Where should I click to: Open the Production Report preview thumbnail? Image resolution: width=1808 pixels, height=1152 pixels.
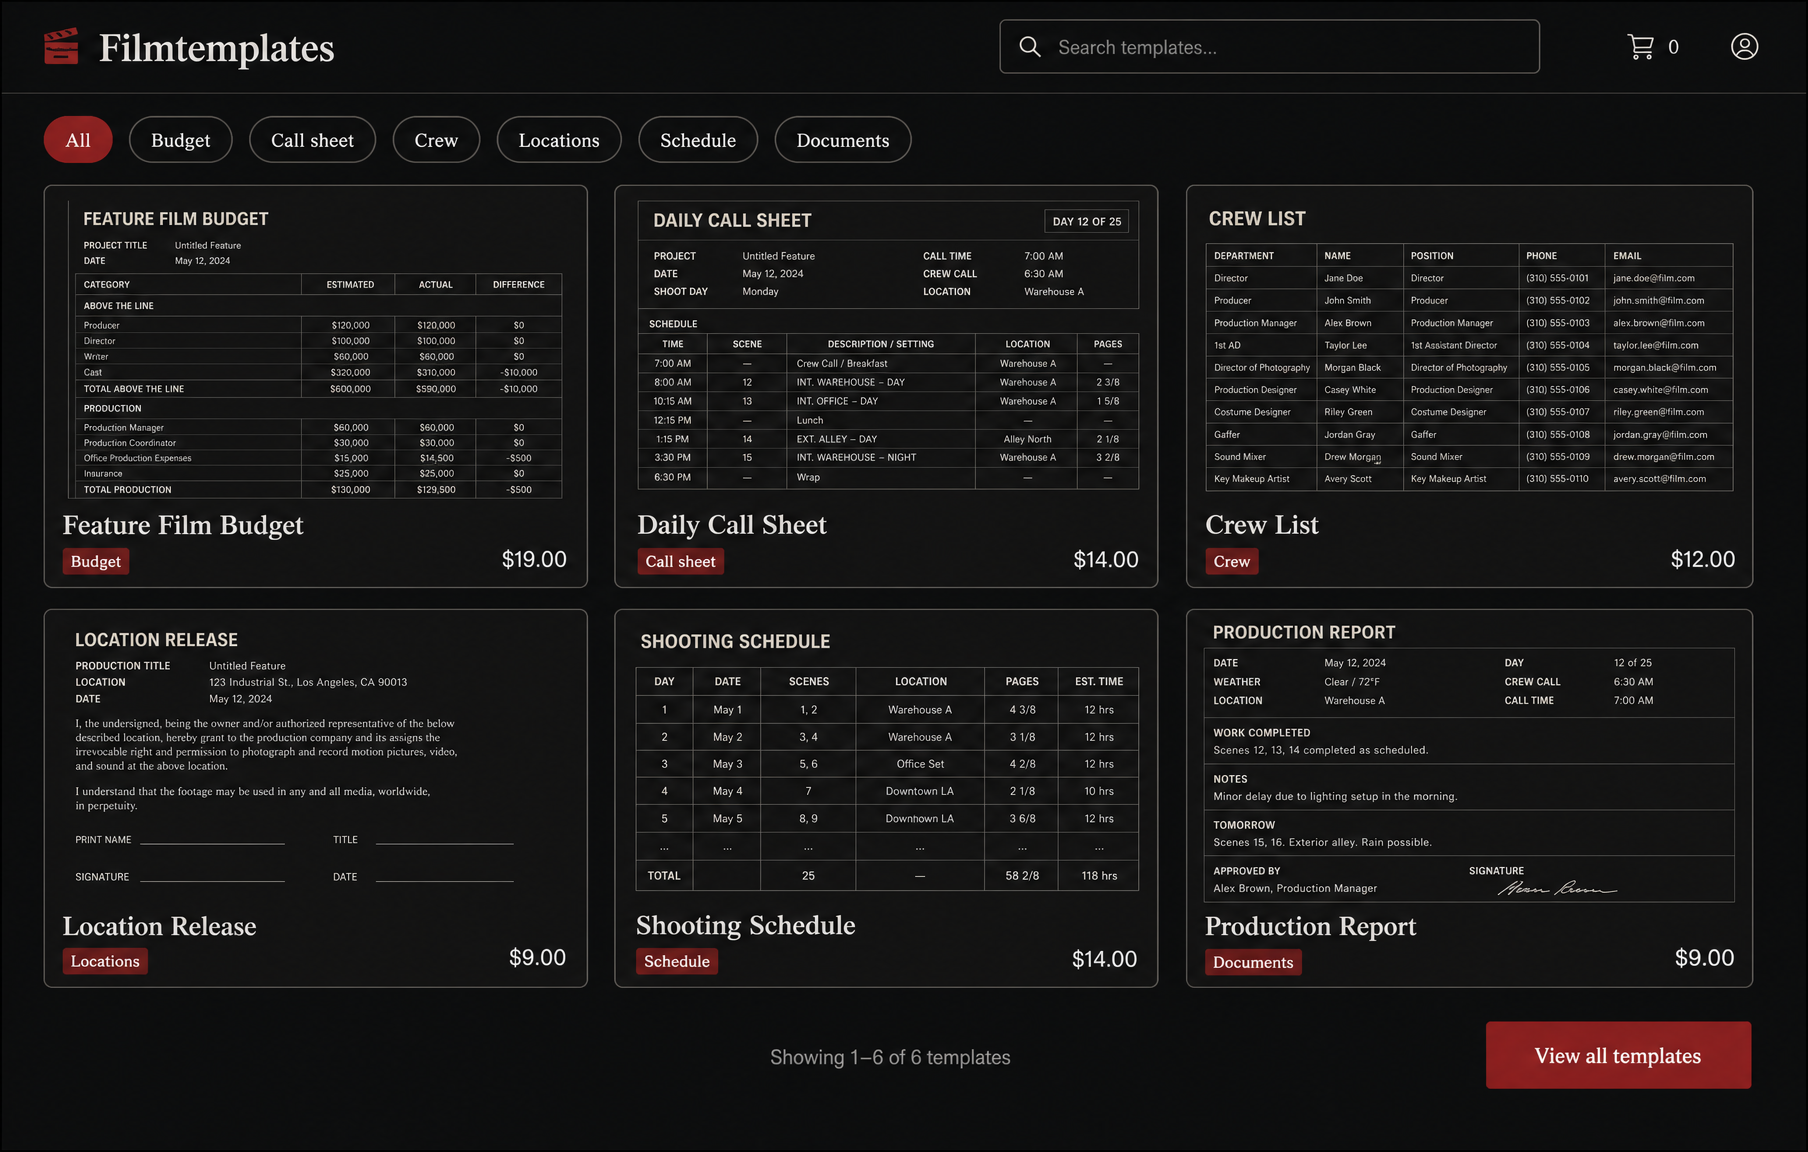point(1469,760)
